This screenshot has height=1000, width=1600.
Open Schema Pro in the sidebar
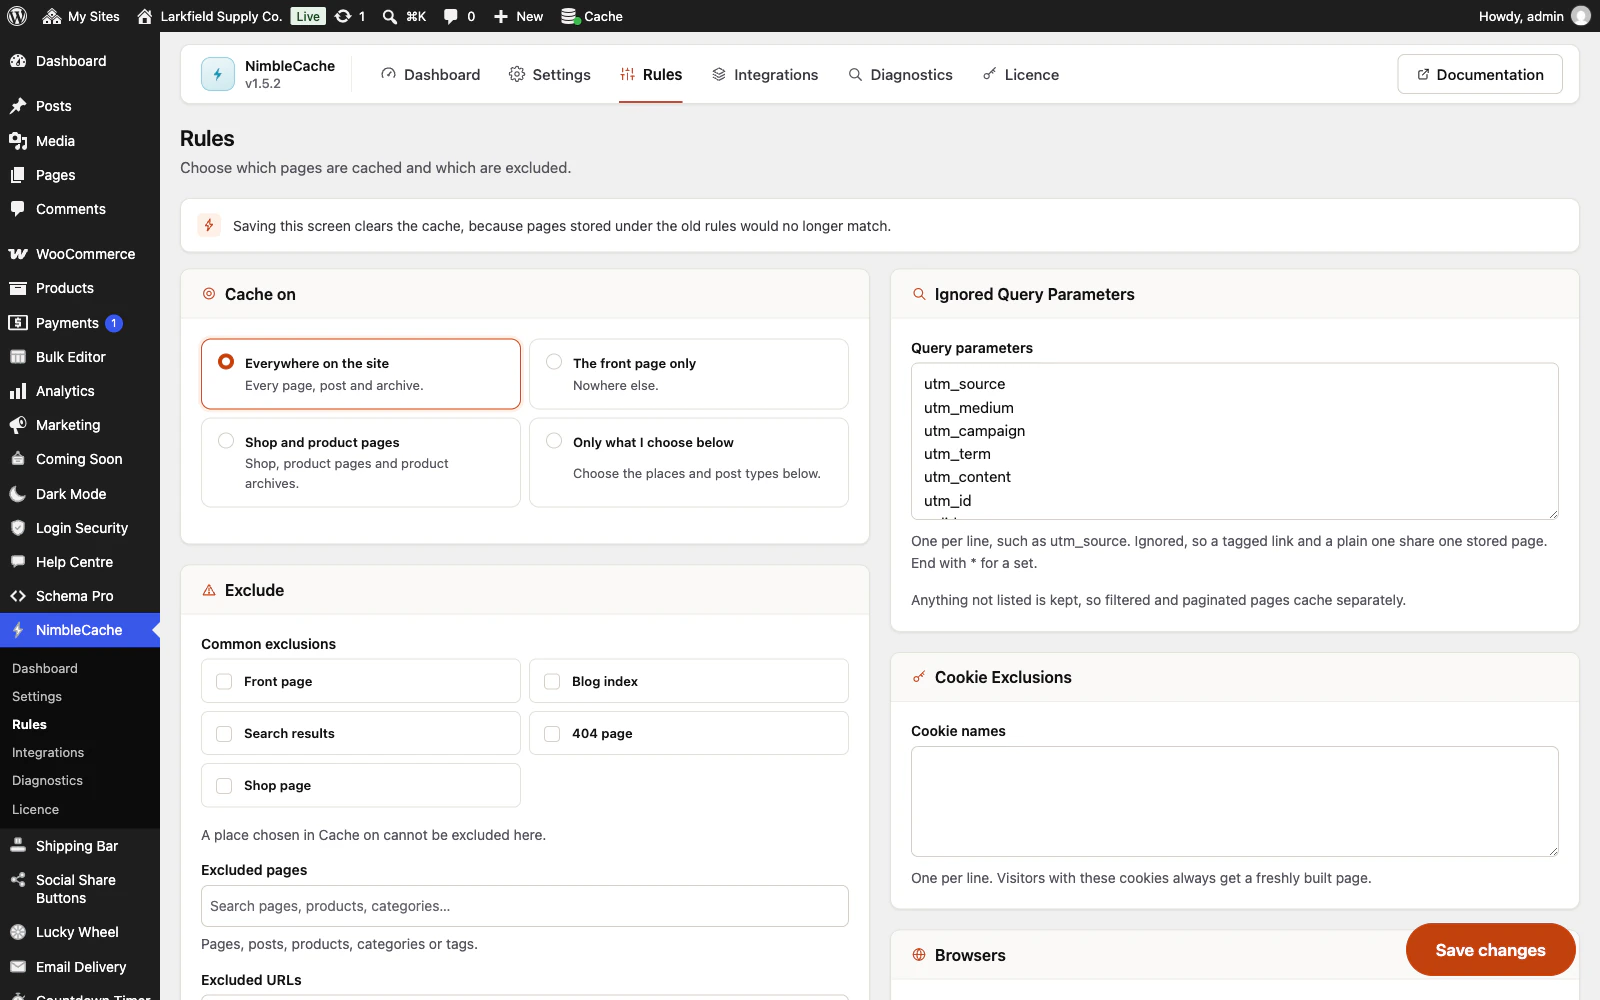[80, 596]
